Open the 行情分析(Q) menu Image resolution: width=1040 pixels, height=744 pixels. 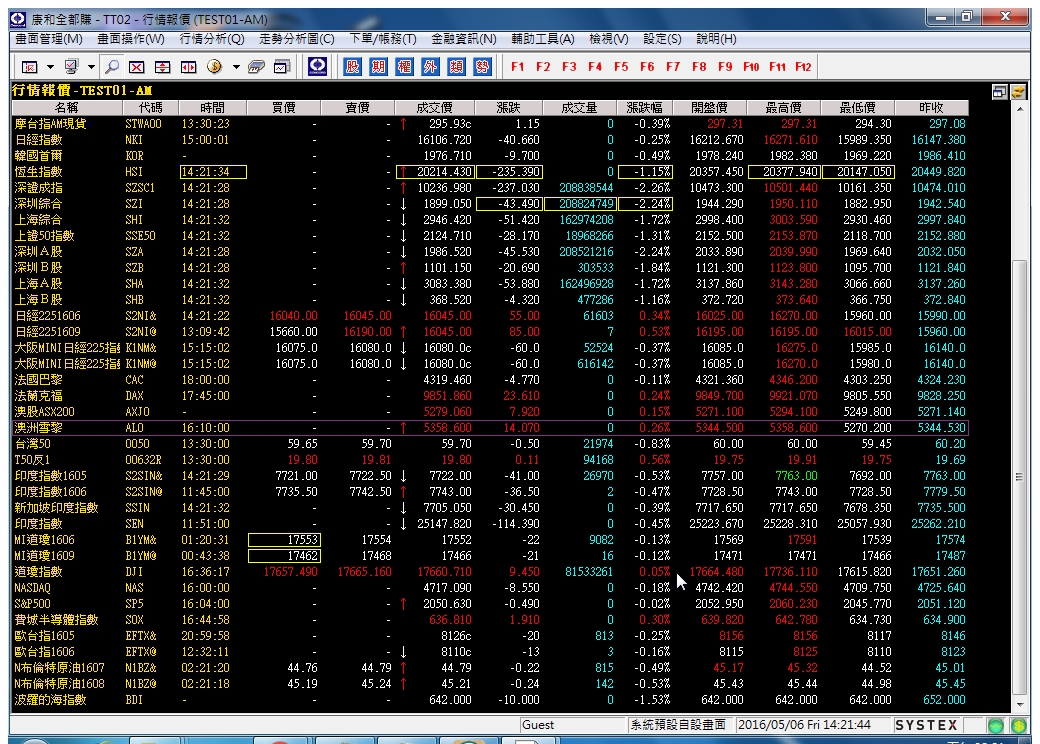[212, 39]
